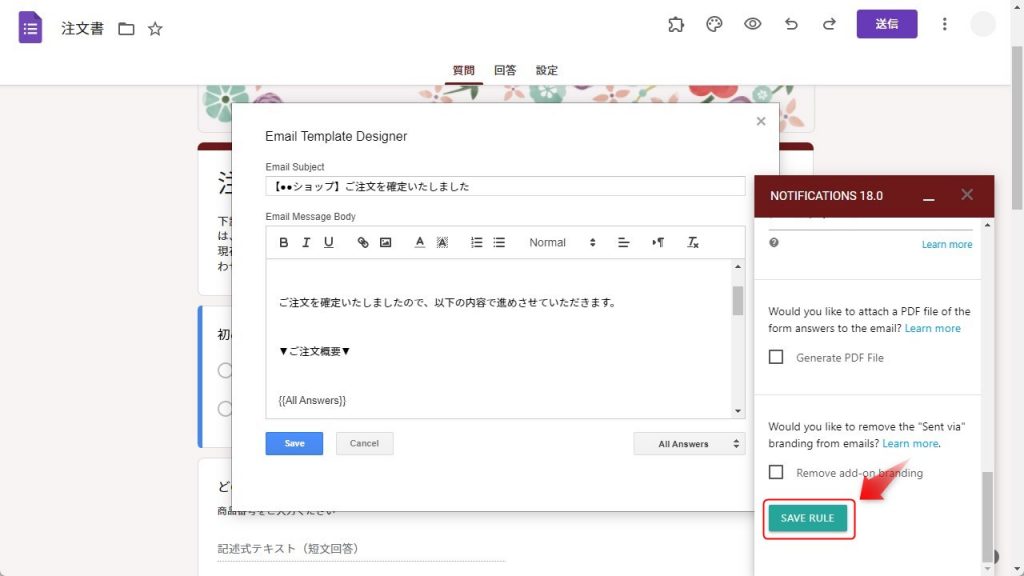
Task: Insert an image in email body
Action: pyautogui.click(x=385, y=242)
